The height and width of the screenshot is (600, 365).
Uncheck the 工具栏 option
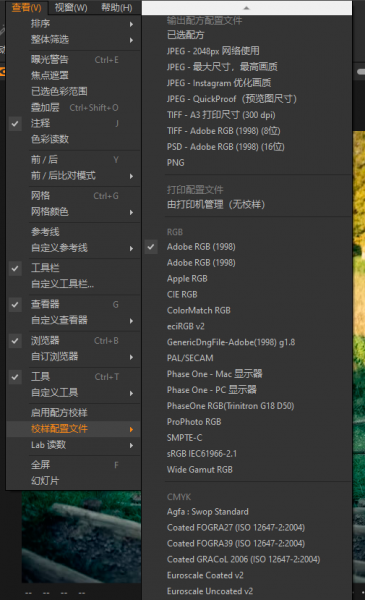click(74, 268)
